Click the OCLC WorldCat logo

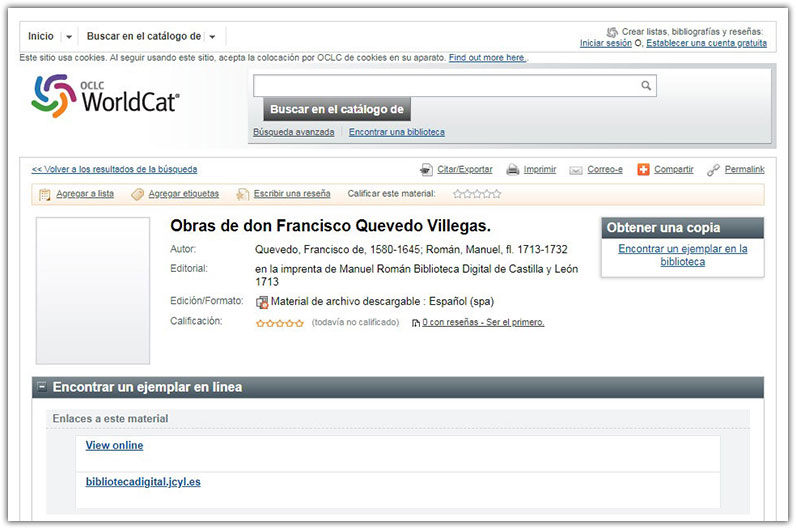tap(105, 95)
